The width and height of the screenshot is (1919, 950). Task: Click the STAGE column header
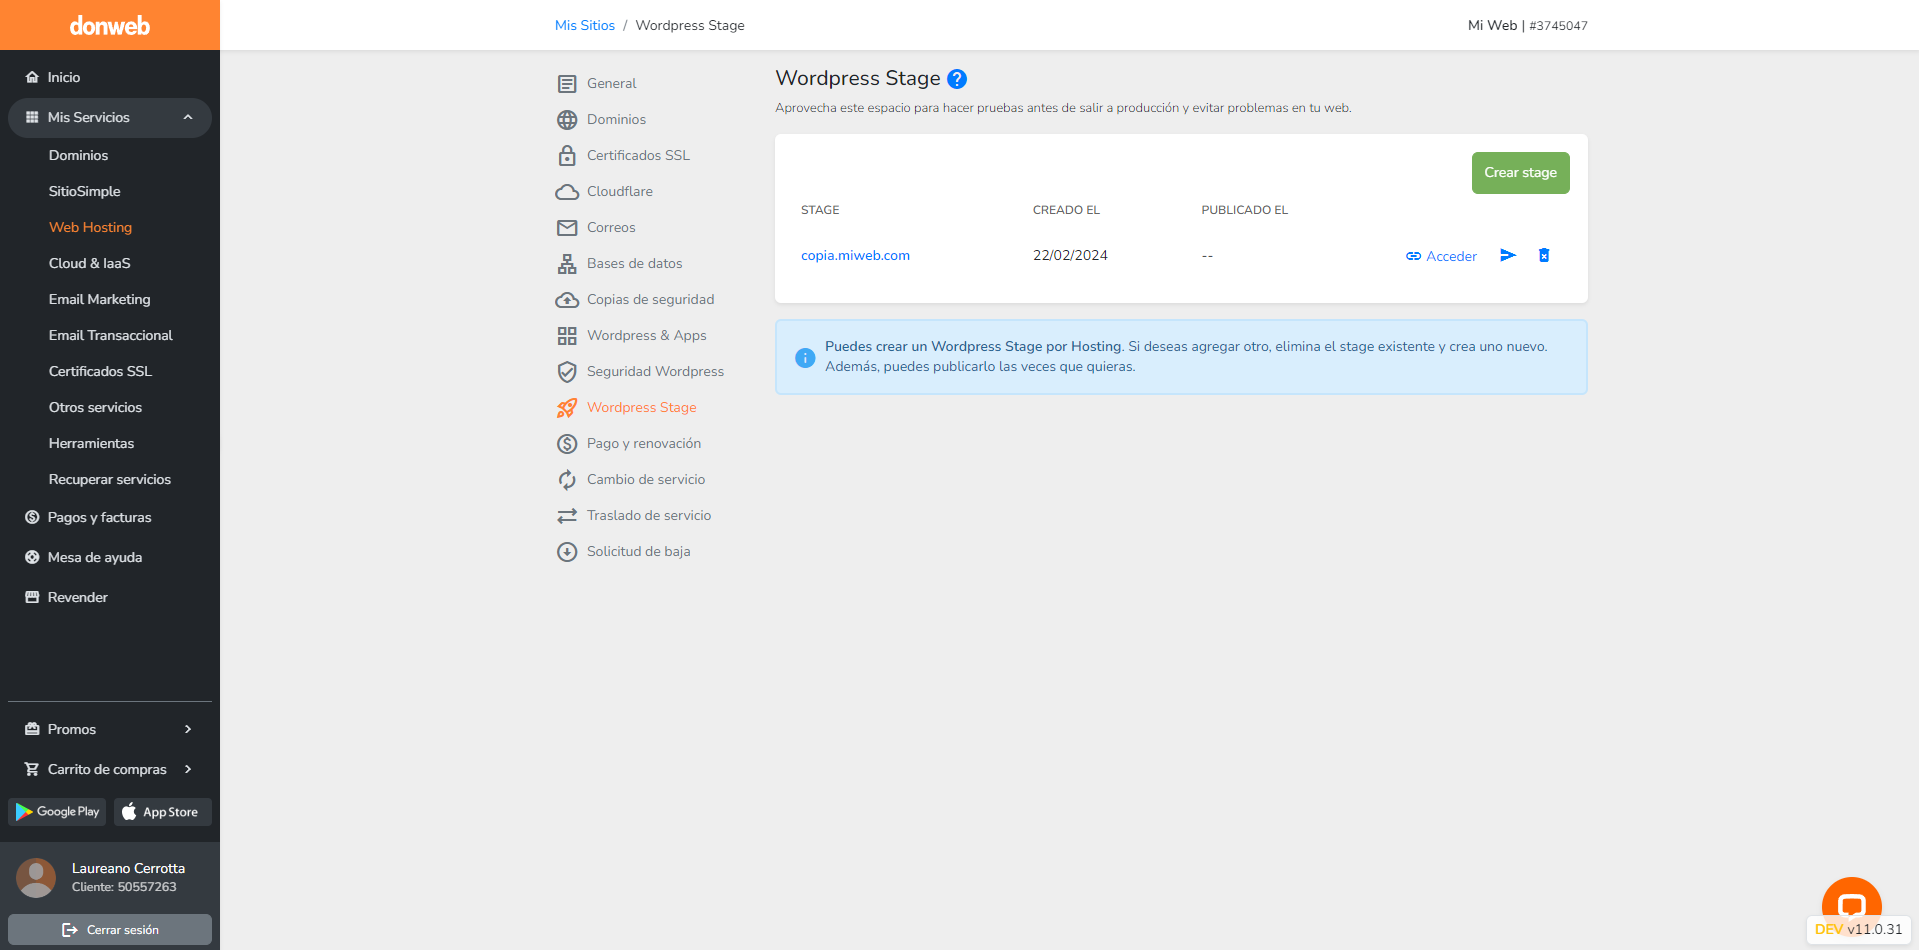coord(820,210)
